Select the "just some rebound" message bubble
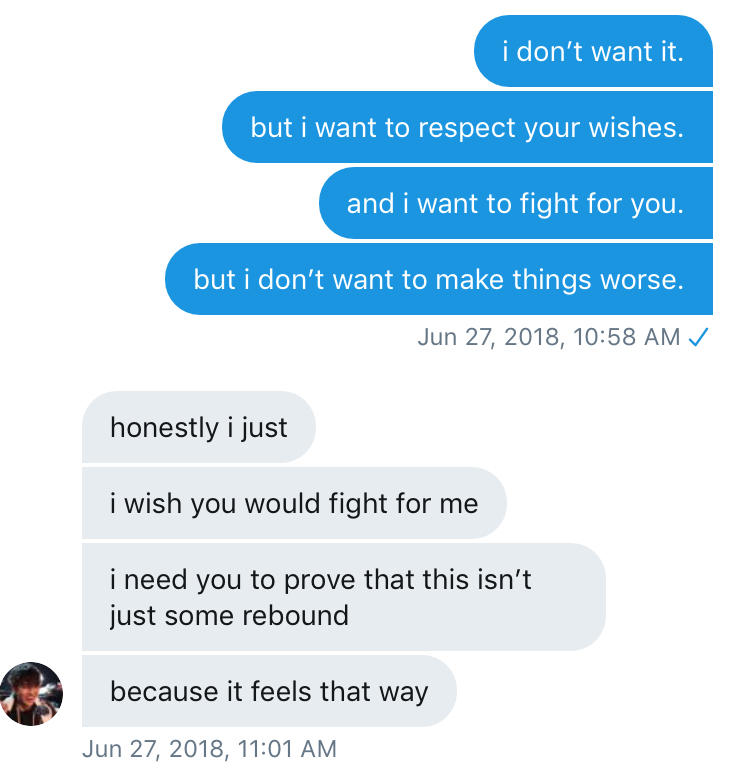This screenshot has height=775, width=731. [x=343, y=596]
